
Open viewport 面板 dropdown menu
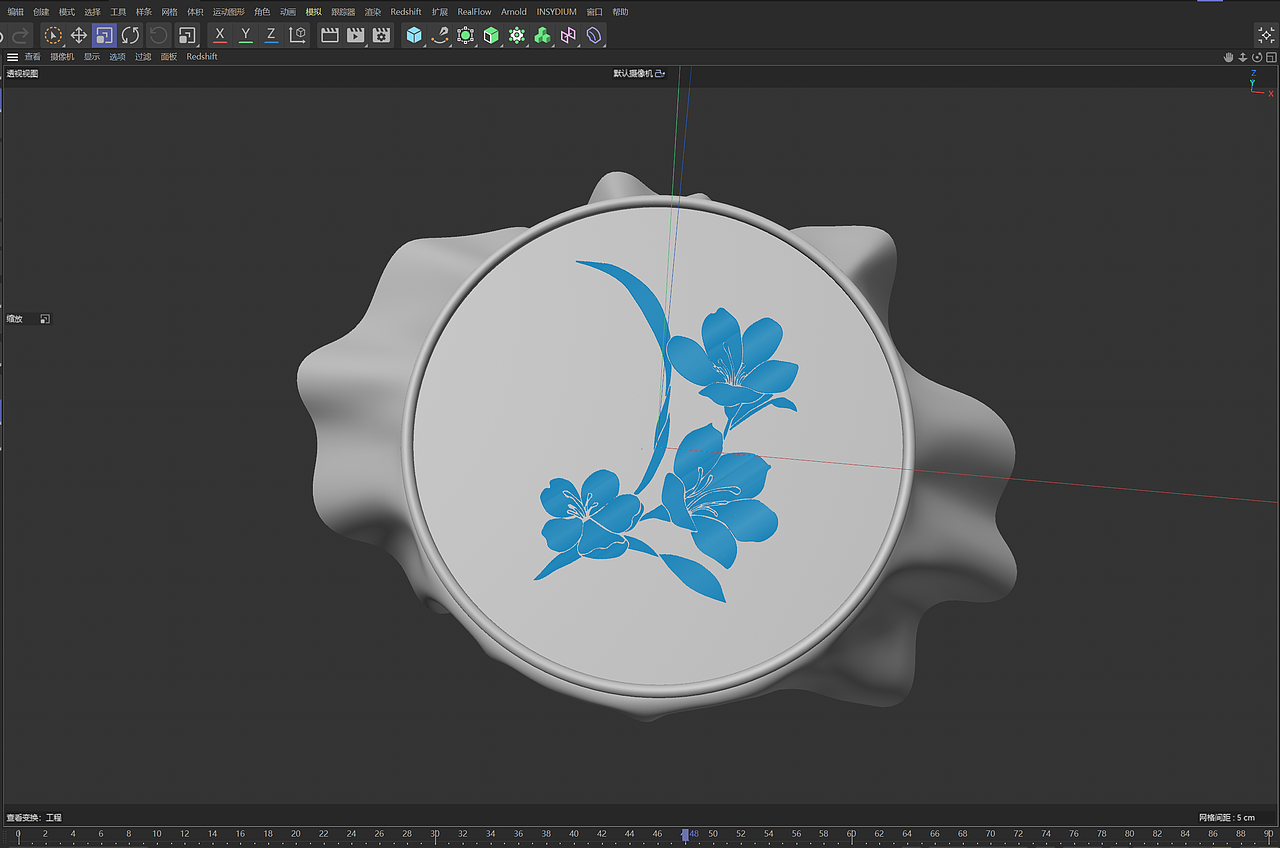[x=169, y=57]
